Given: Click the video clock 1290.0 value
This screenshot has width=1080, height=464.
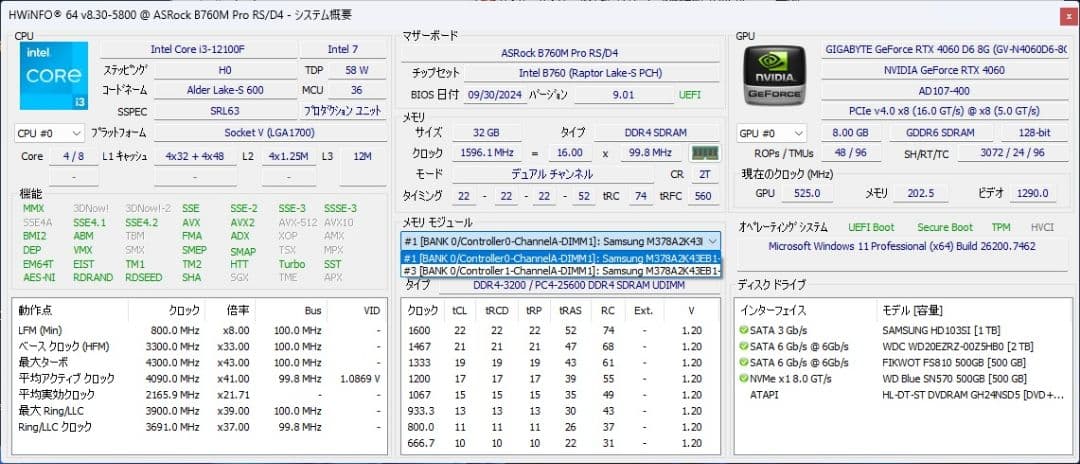Looking at the screenshot, I should [x=1032, y=193].
